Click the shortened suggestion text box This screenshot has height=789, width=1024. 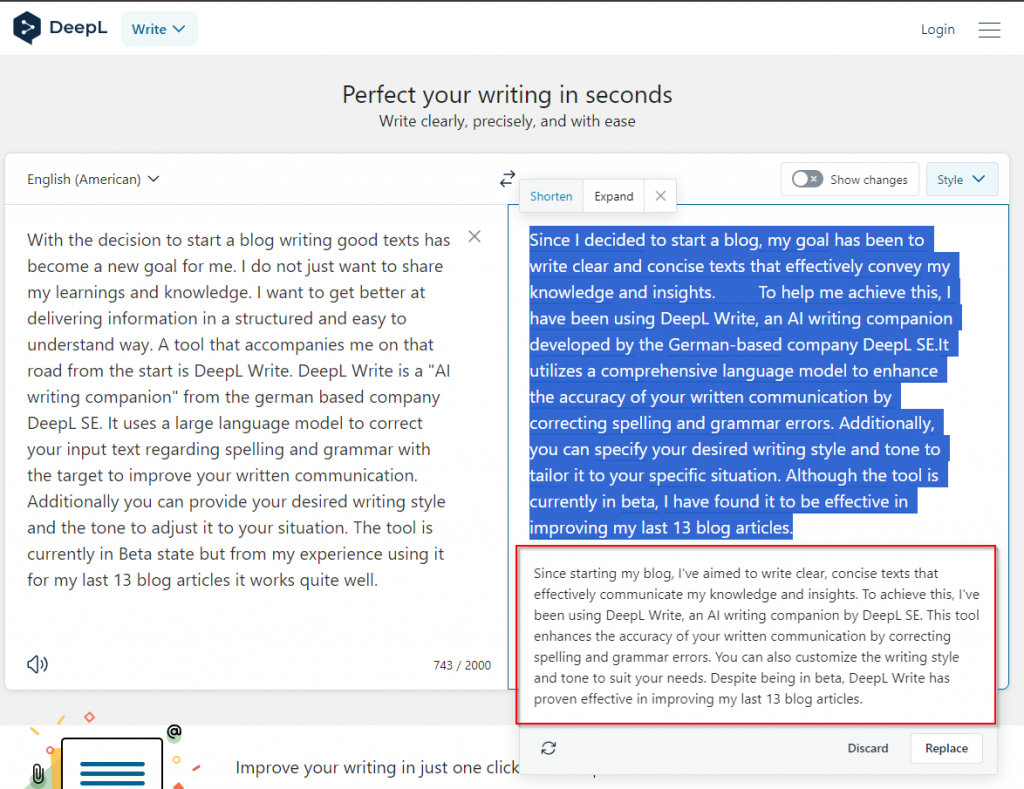tap(755, 636)
